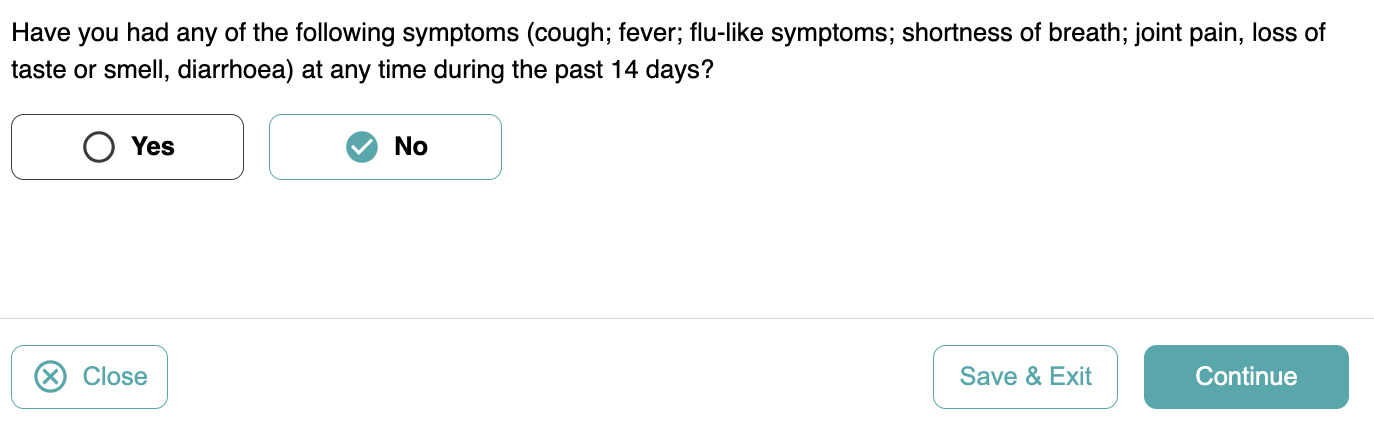Viewport: 1374px width, 426px height.
Task: Hit the teal filled Continue button
Action: coord(1246,377)
